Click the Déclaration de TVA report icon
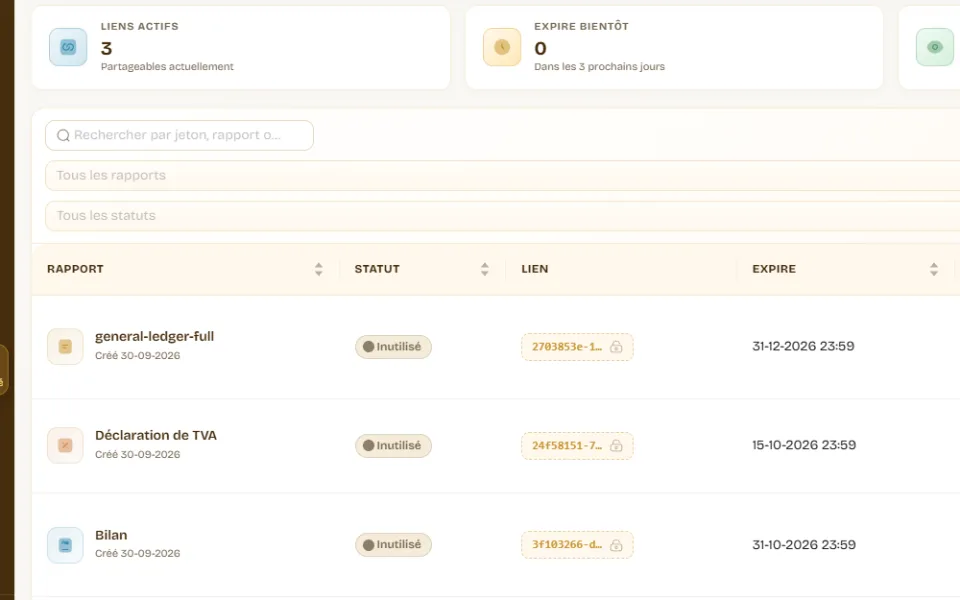The image size is (960, 600). [x=65, y=445]
